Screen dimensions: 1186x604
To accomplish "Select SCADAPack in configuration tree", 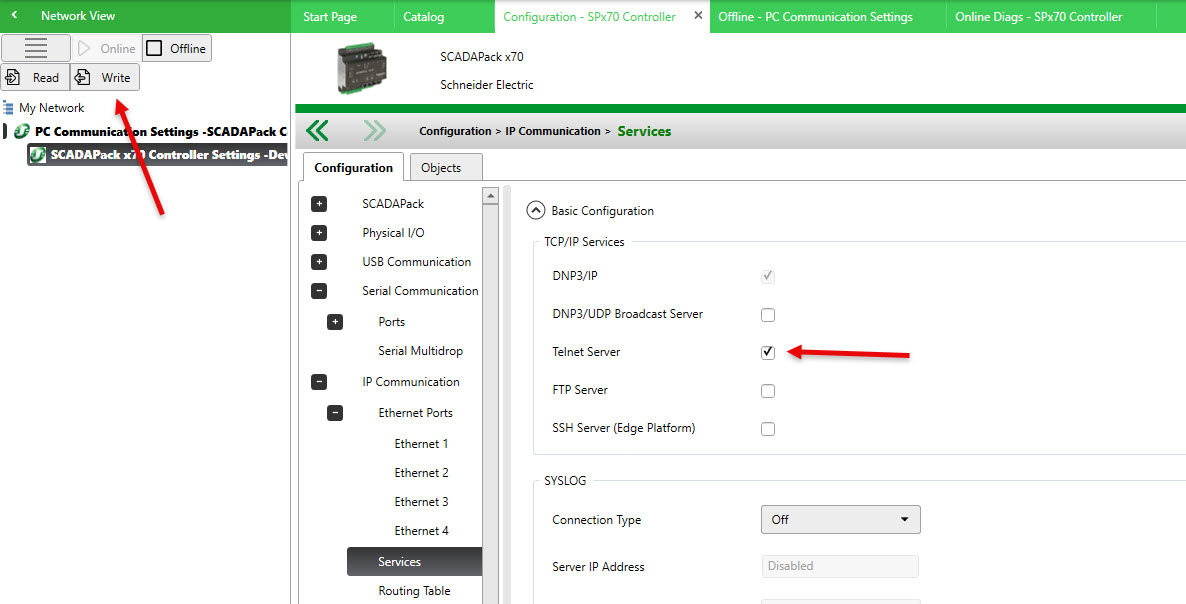I will tap(393, 203).
